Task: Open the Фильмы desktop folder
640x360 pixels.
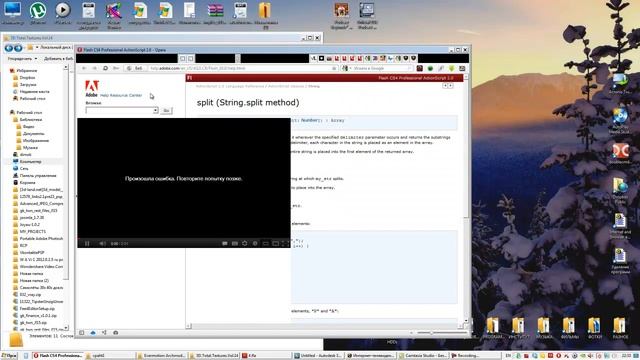Action: pos(569,329)
